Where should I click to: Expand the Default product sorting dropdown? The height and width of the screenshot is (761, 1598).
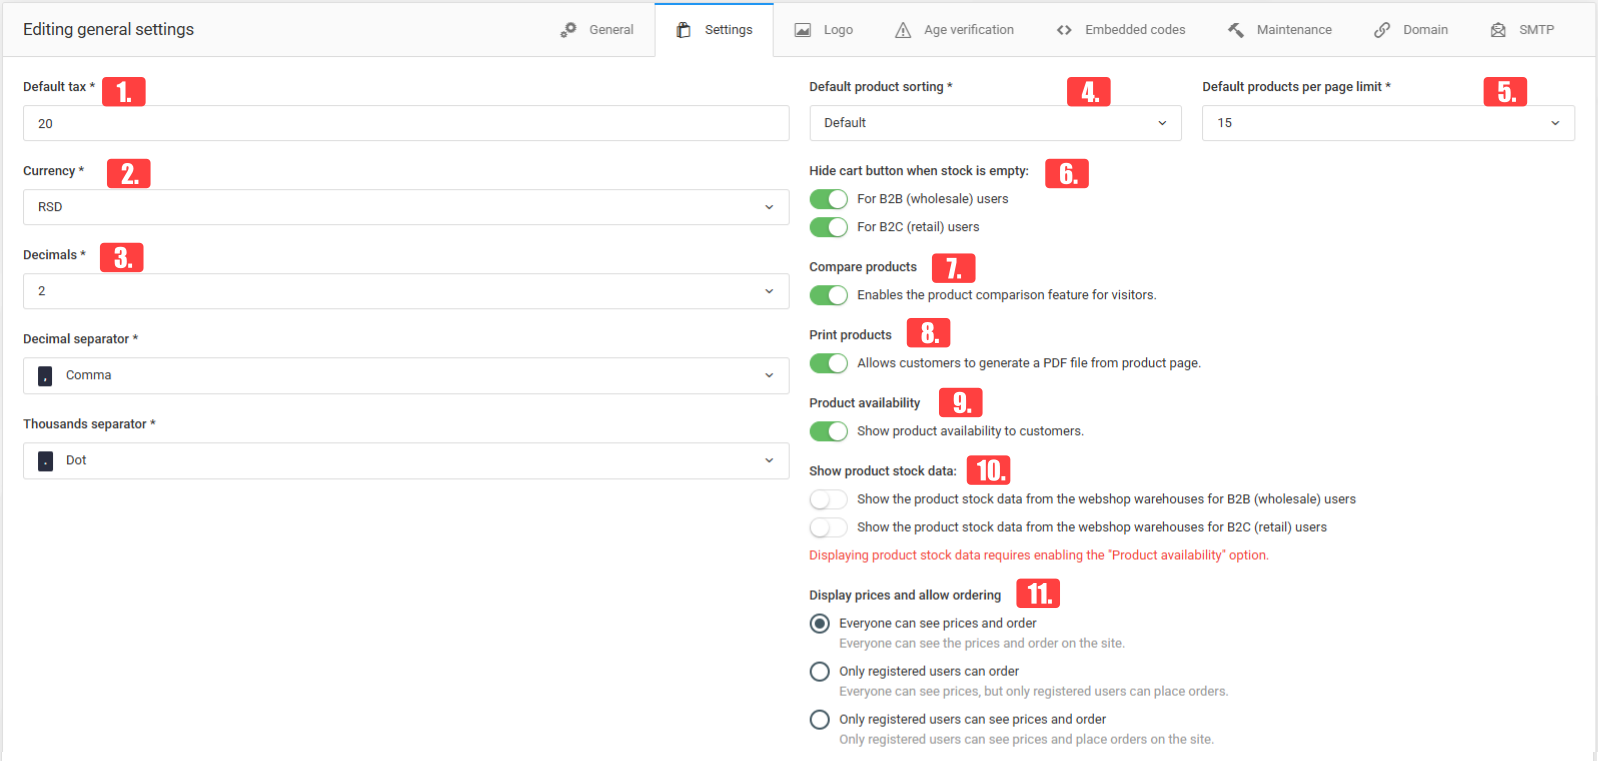pos(994,123)
